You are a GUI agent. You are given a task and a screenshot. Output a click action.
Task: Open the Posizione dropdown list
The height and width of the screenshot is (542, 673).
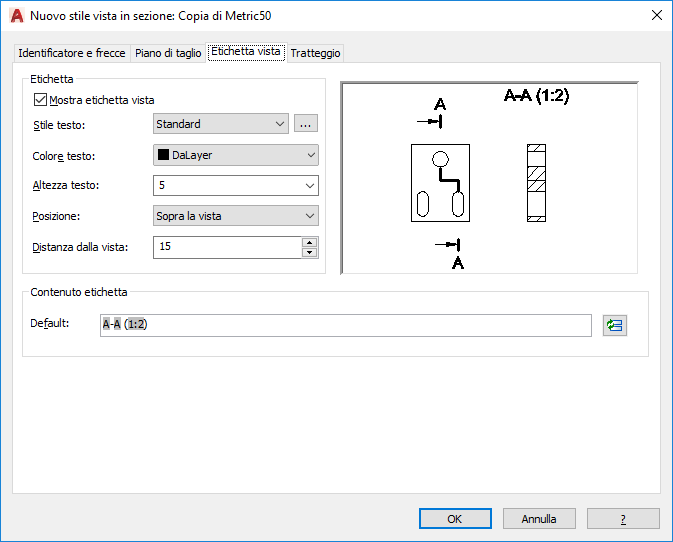coord(310,216)
